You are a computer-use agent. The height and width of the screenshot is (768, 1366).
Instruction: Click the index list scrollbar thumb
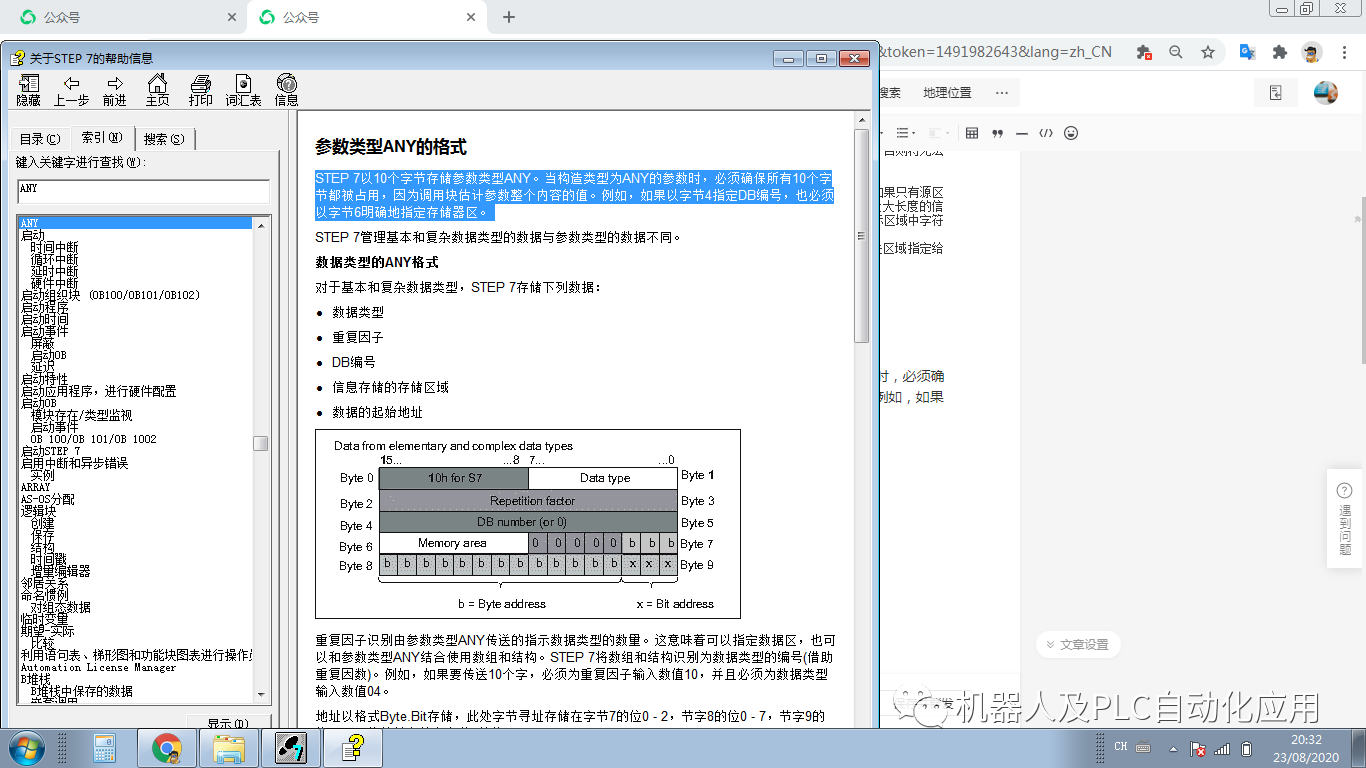[261, 443]
